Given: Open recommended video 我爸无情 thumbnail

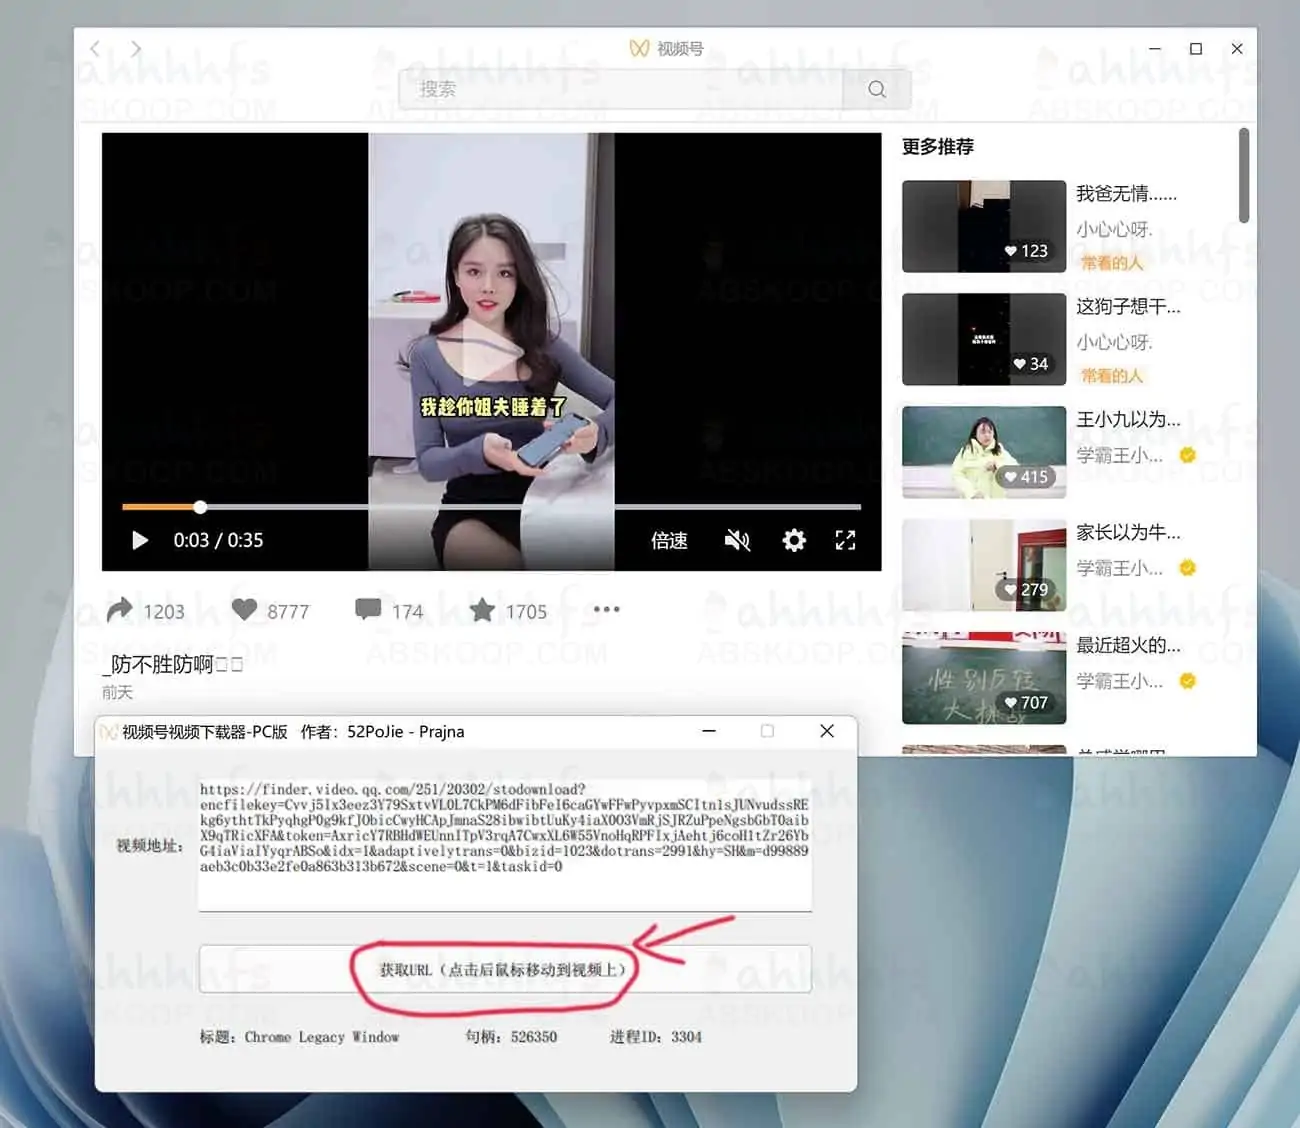Looking at the screenshot, I should pos(983,226).
